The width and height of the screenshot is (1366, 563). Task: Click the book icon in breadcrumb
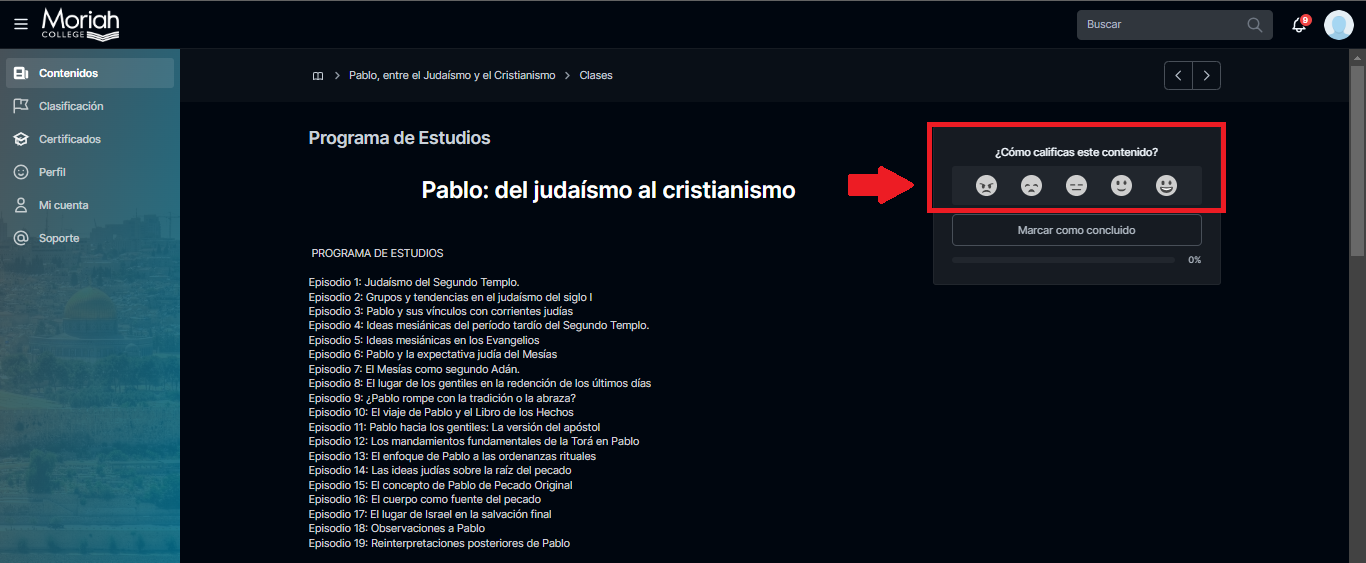(x=318, y=76)
